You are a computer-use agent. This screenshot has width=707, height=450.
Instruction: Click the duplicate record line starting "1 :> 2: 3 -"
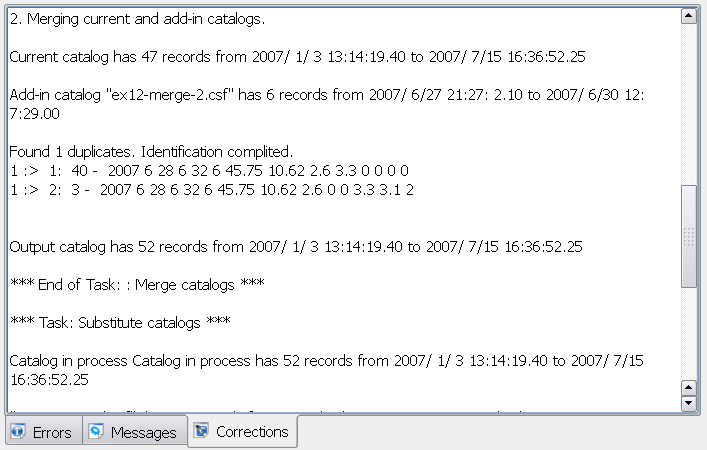tap(211, 190)
